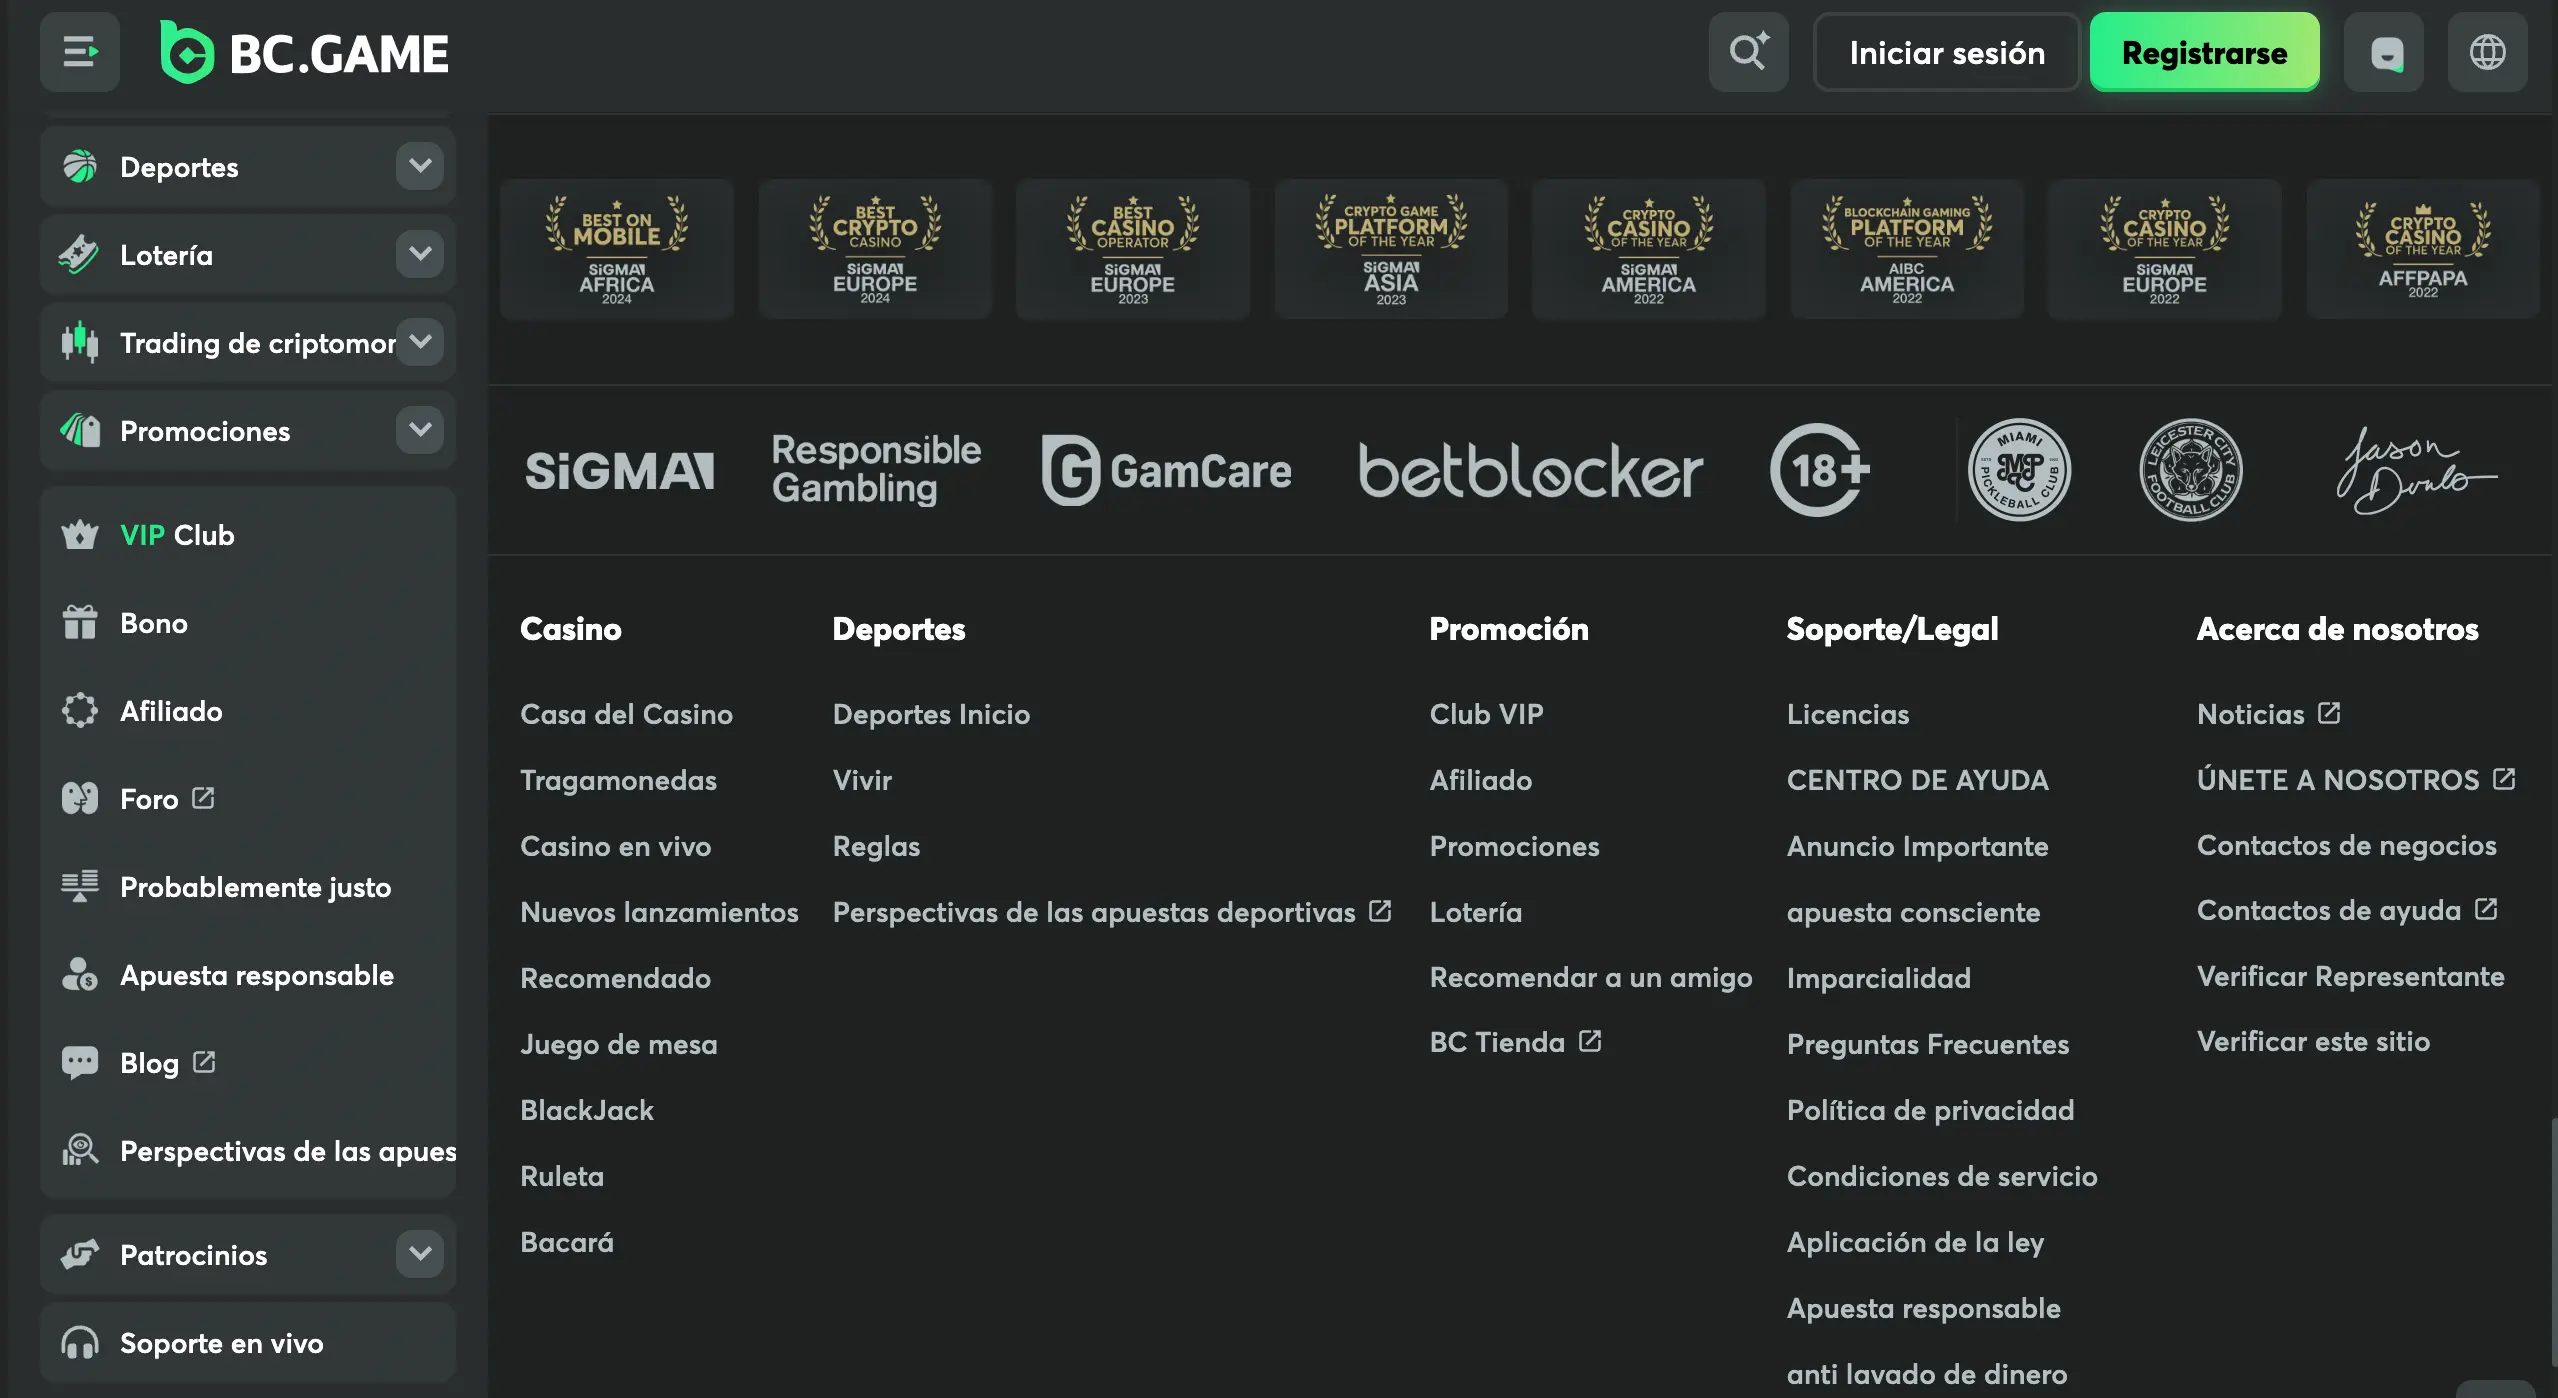Open the Tragamonedas footer link
2558x1398 pixels.
(618, 780)
